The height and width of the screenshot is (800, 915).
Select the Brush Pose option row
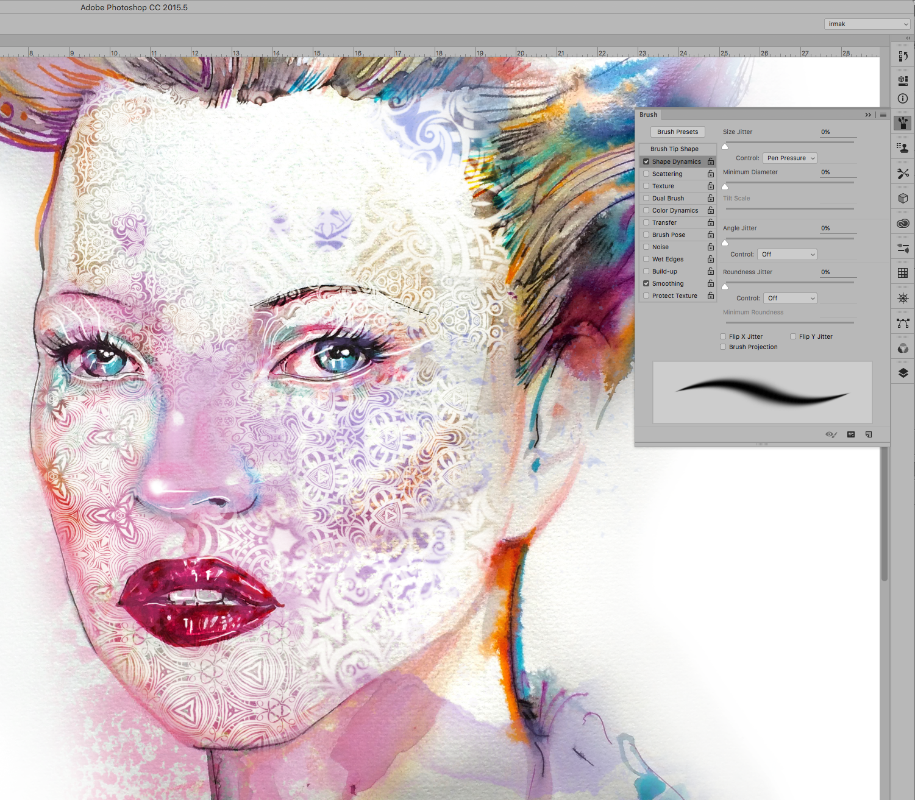677,235
